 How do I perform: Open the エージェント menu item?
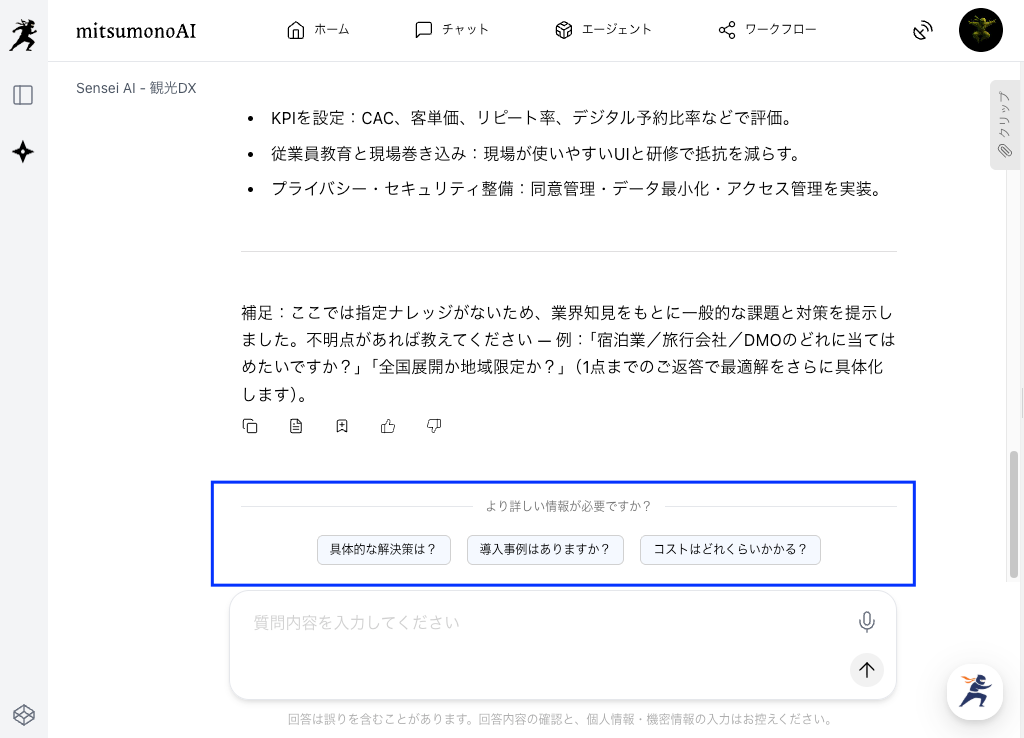tap(616, 29)
